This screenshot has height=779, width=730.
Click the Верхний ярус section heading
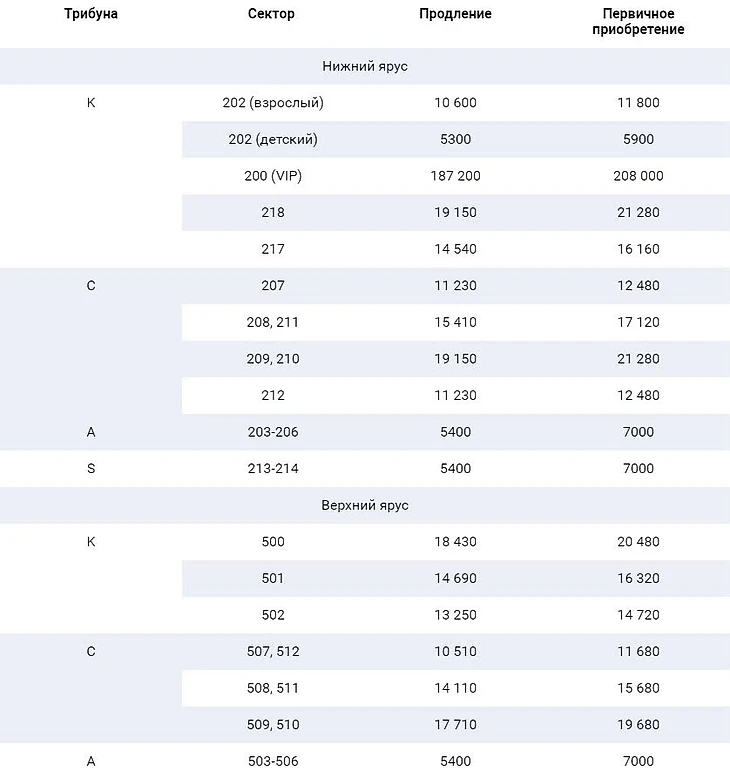[365, 505]
